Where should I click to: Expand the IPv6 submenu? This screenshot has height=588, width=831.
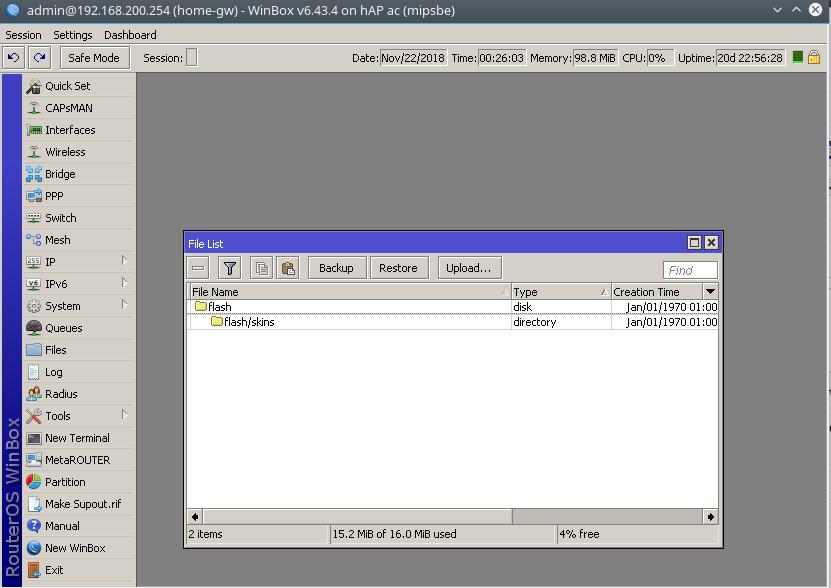coord(124,283)
